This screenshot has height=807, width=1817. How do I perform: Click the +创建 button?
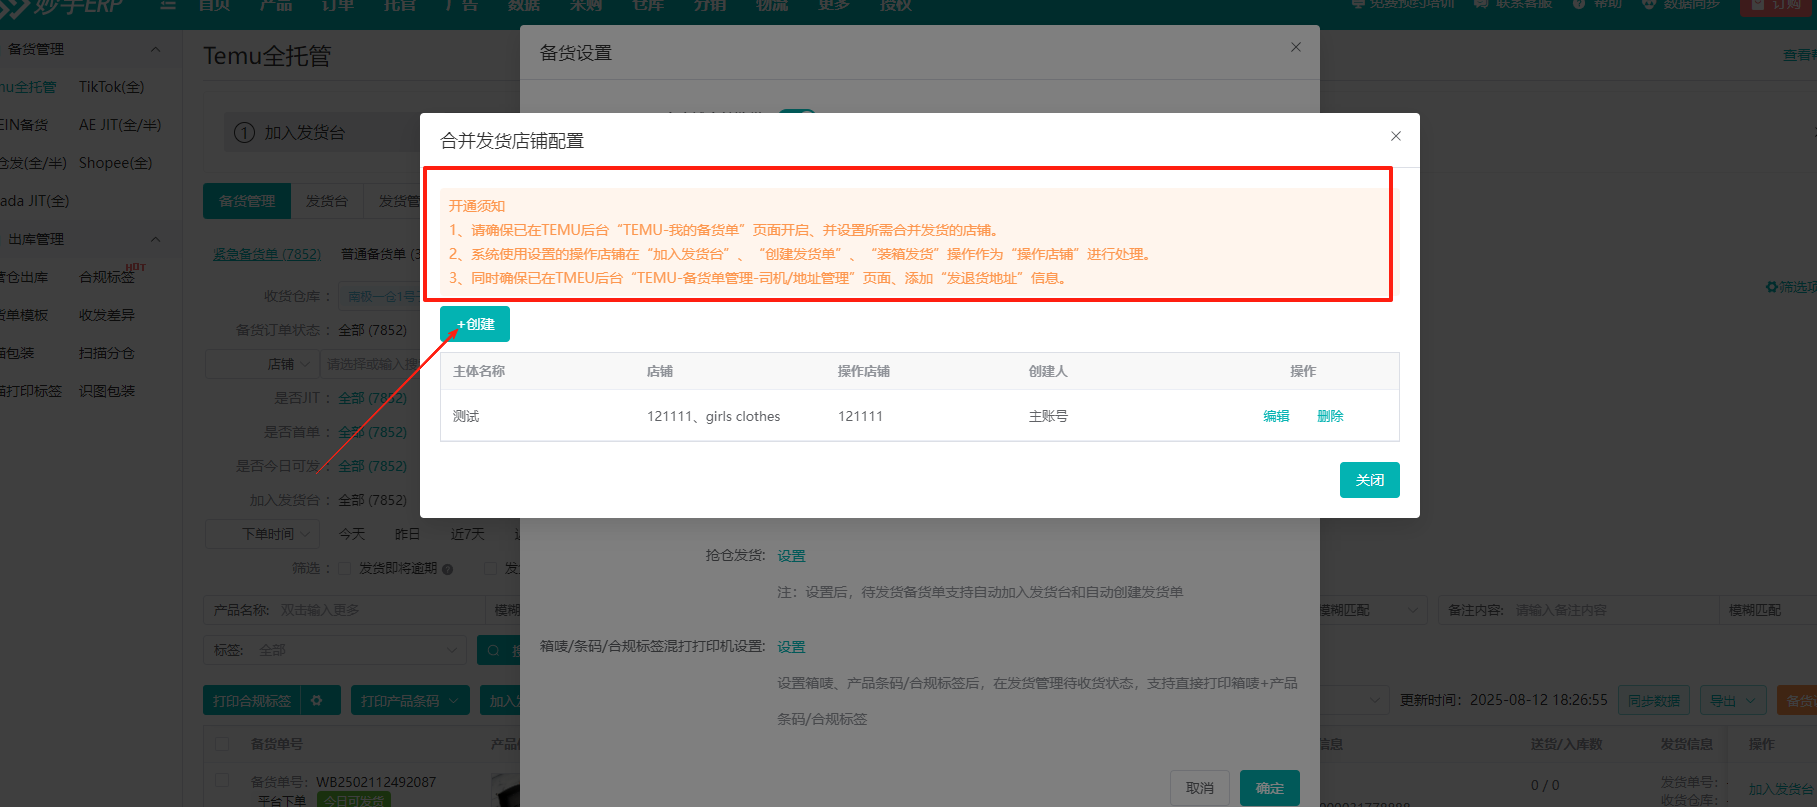point(475,324)
